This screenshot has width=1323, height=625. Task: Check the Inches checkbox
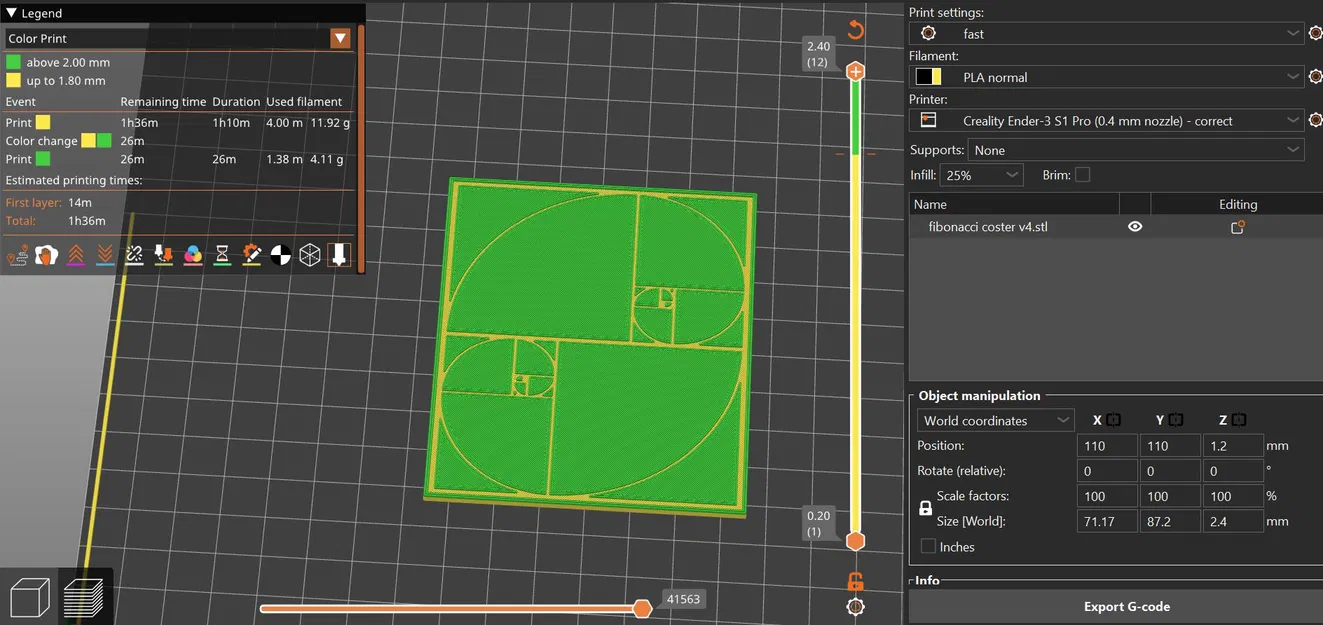tap(928, 547)
